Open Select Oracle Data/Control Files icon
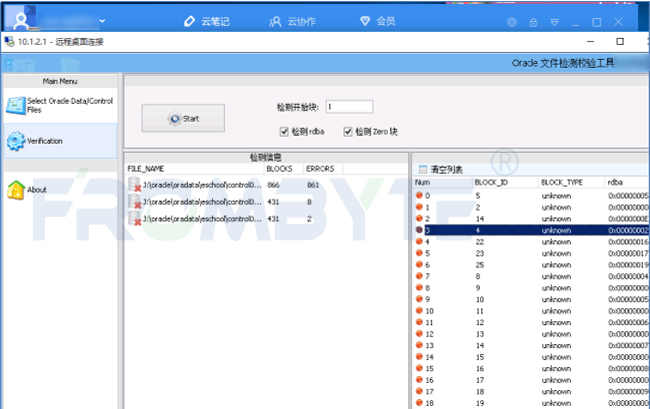This screenshot has height=409, width=650. tap(16, 106)
